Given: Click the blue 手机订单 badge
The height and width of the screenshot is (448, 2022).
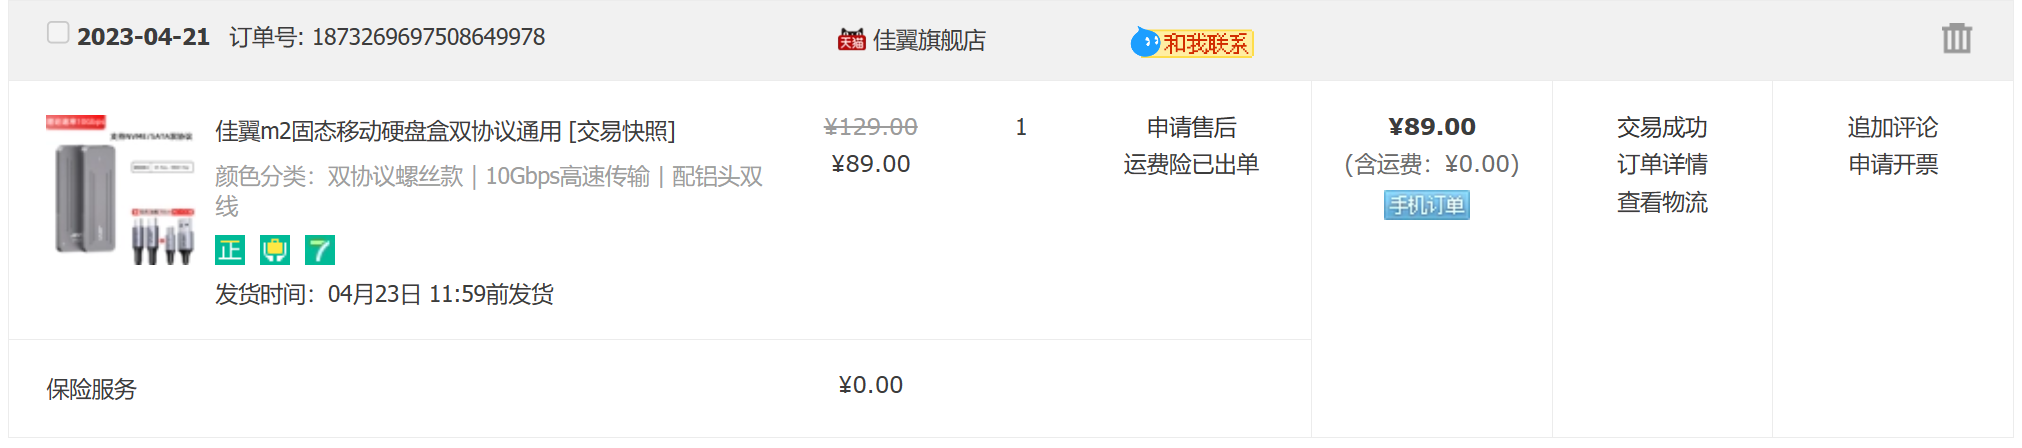Looking at the screenshot, I should 1426,205.
